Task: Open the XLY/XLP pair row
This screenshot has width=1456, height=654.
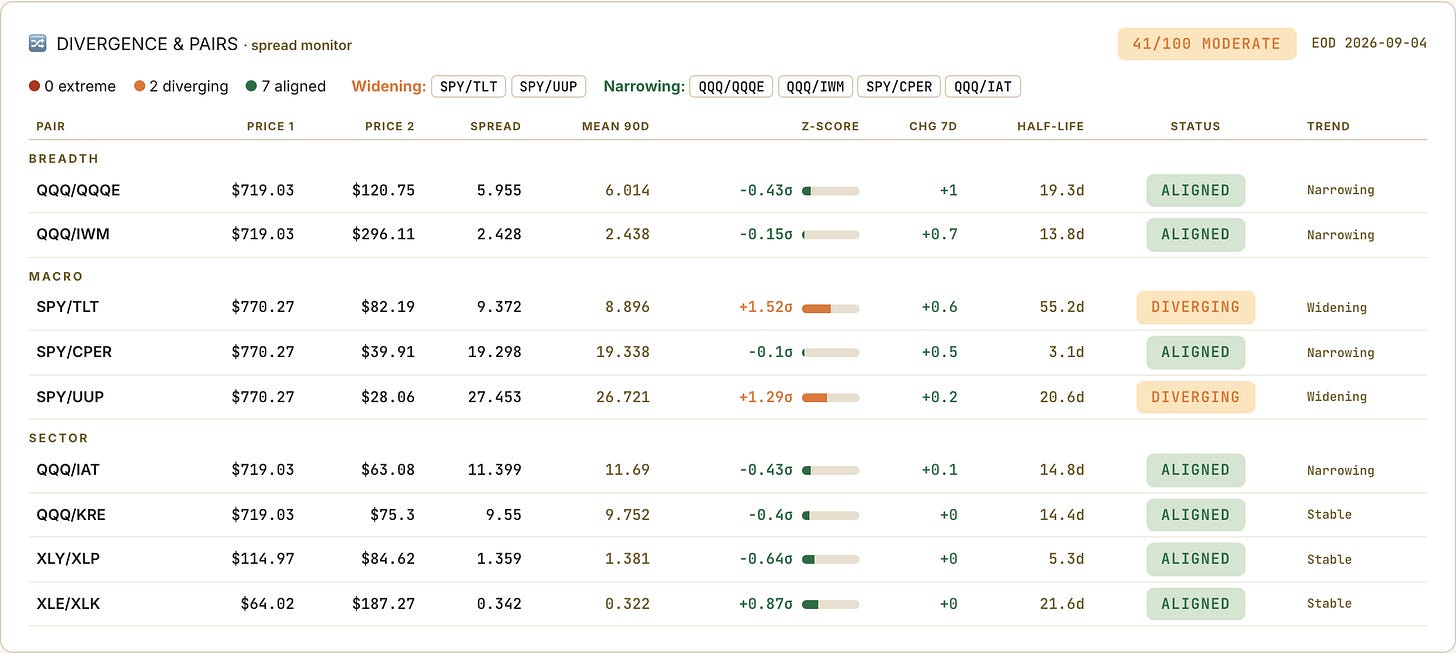Action: point(728,559)
